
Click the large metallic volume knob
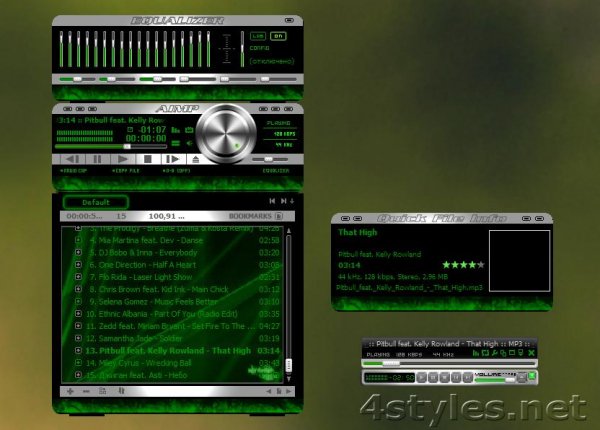tap(226, 134)
